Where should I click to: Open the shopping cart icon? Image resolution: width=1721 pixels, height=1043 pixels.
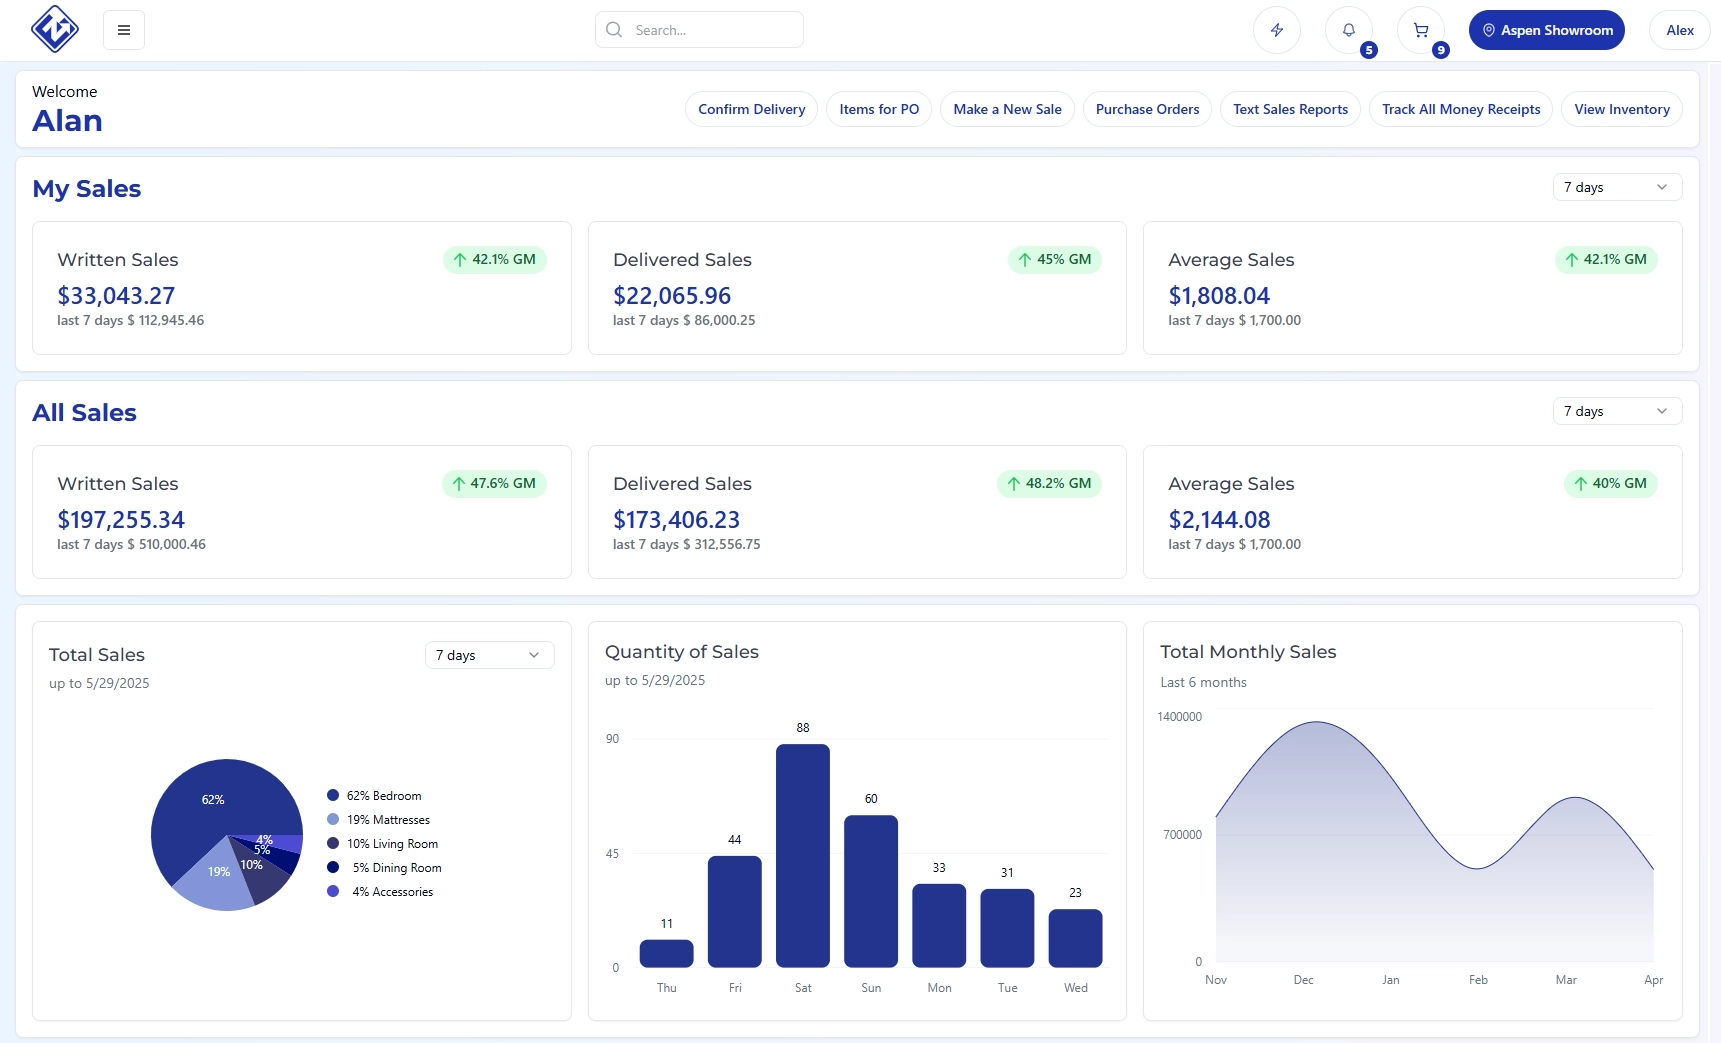click(x=1421, y=30)
